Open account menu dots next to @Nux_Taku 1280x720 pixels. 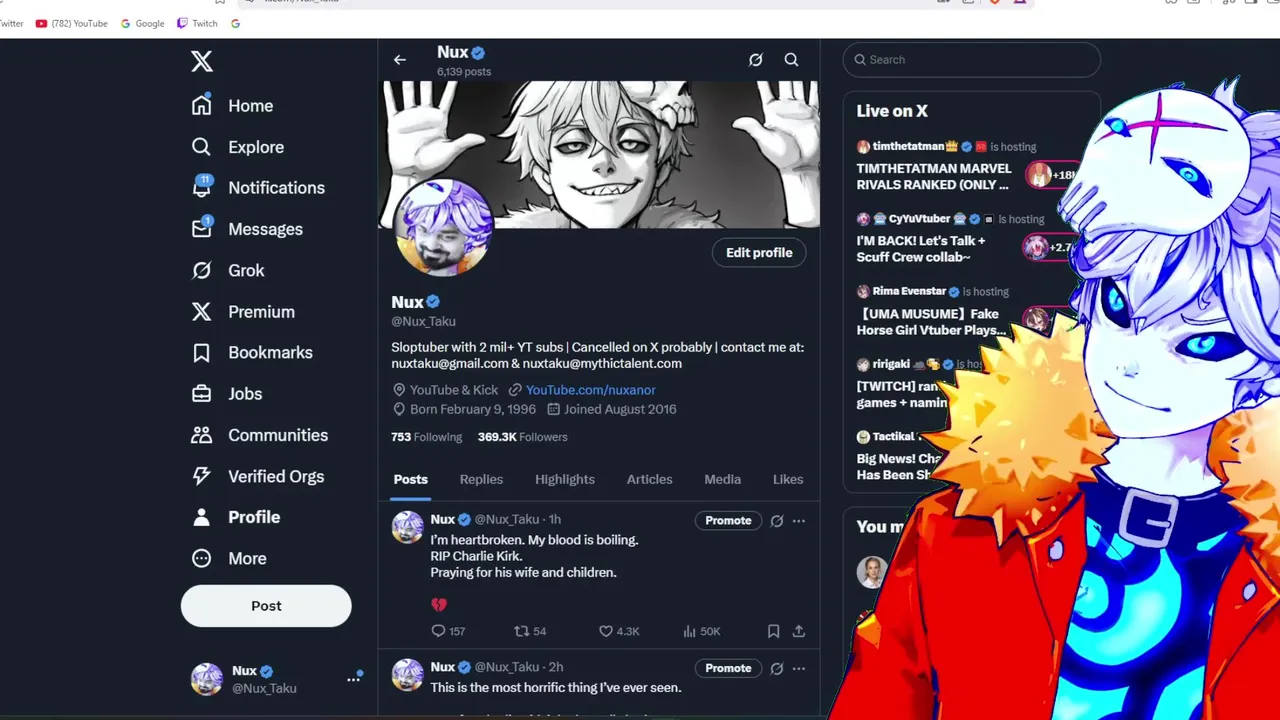[x=353, y=679]
